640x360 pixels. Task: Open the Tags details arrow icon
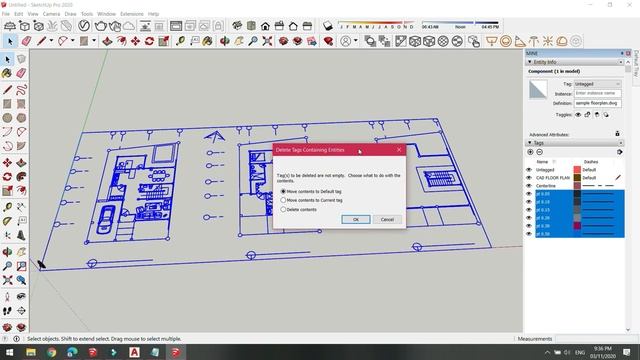pyautogui.click(x=620, y=152)
